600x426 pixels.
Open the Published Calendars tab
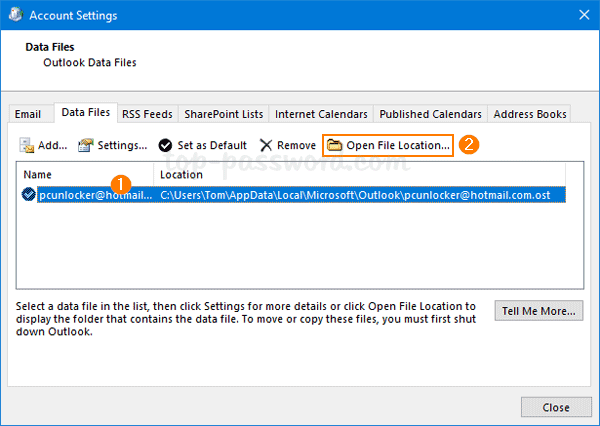point(431,114)
